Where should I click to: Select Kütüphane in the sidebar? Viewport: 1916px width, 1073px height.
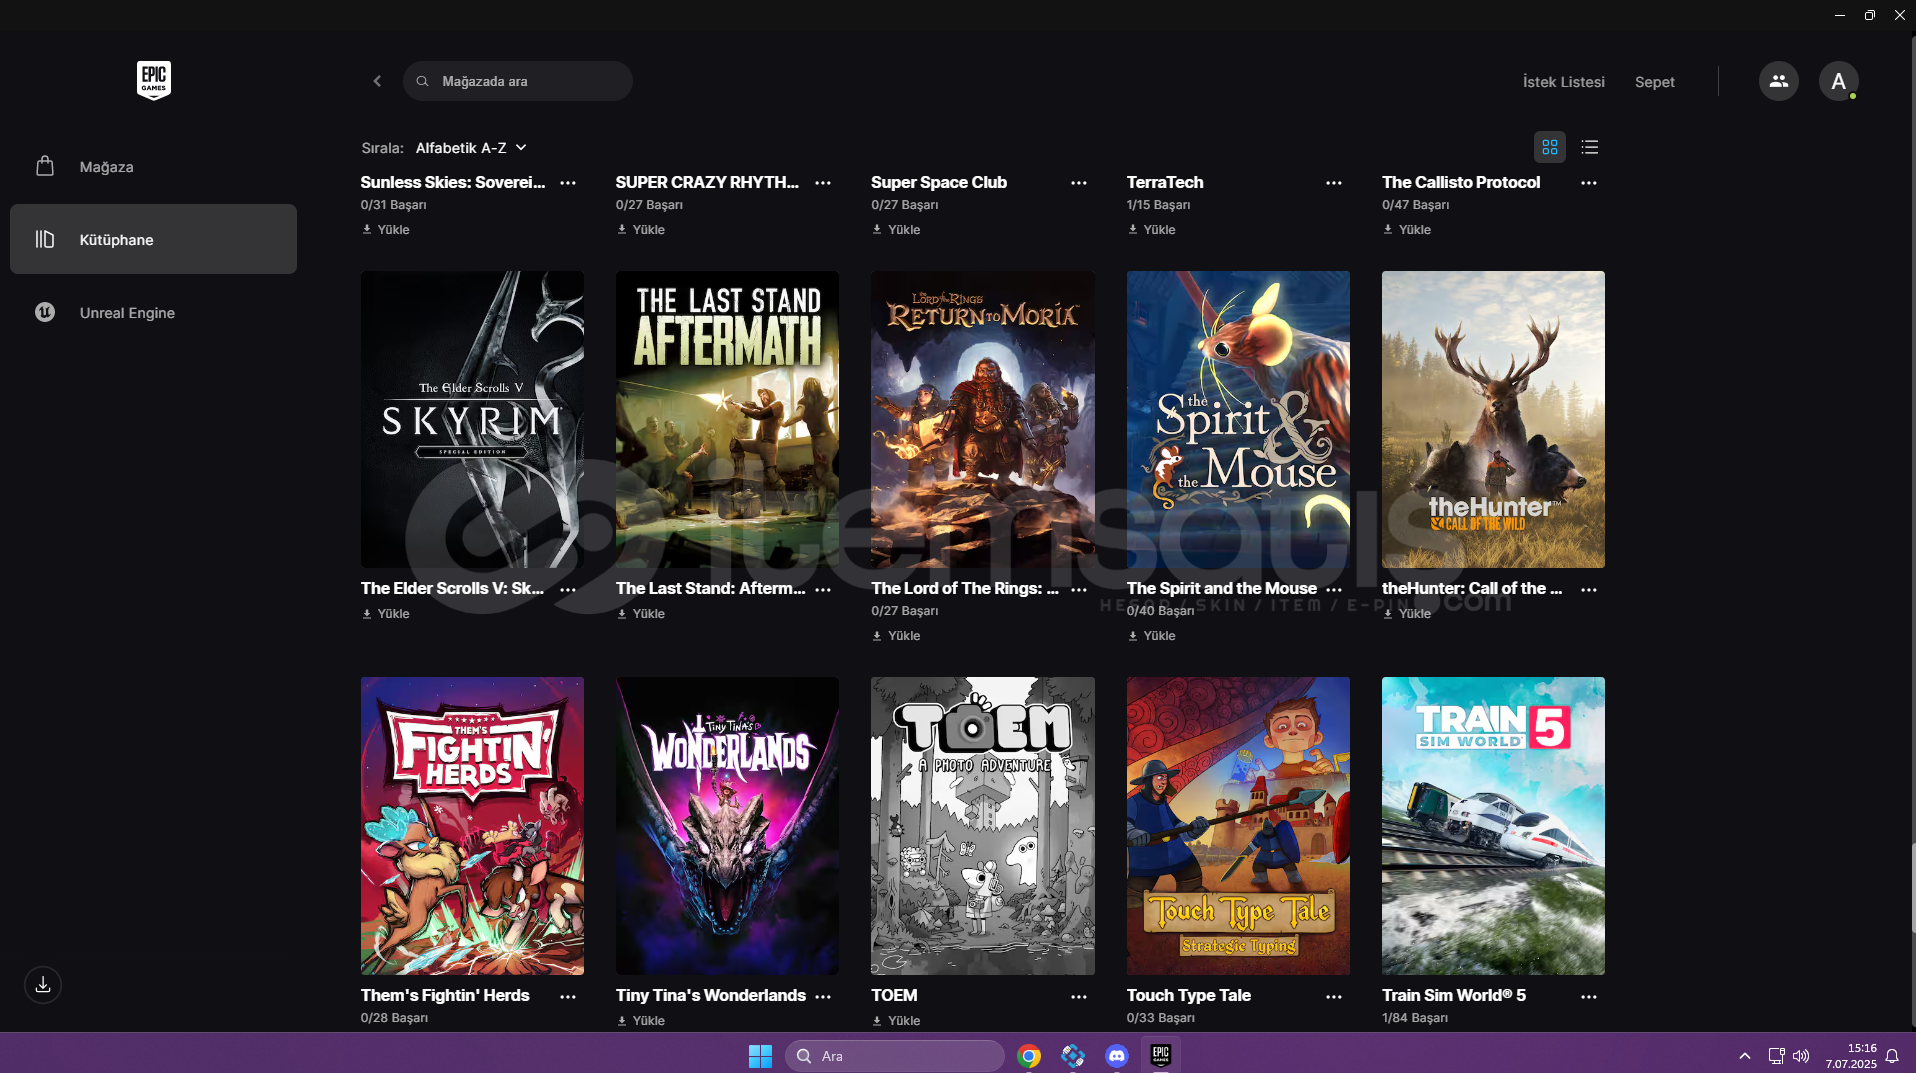coord(153,239)
